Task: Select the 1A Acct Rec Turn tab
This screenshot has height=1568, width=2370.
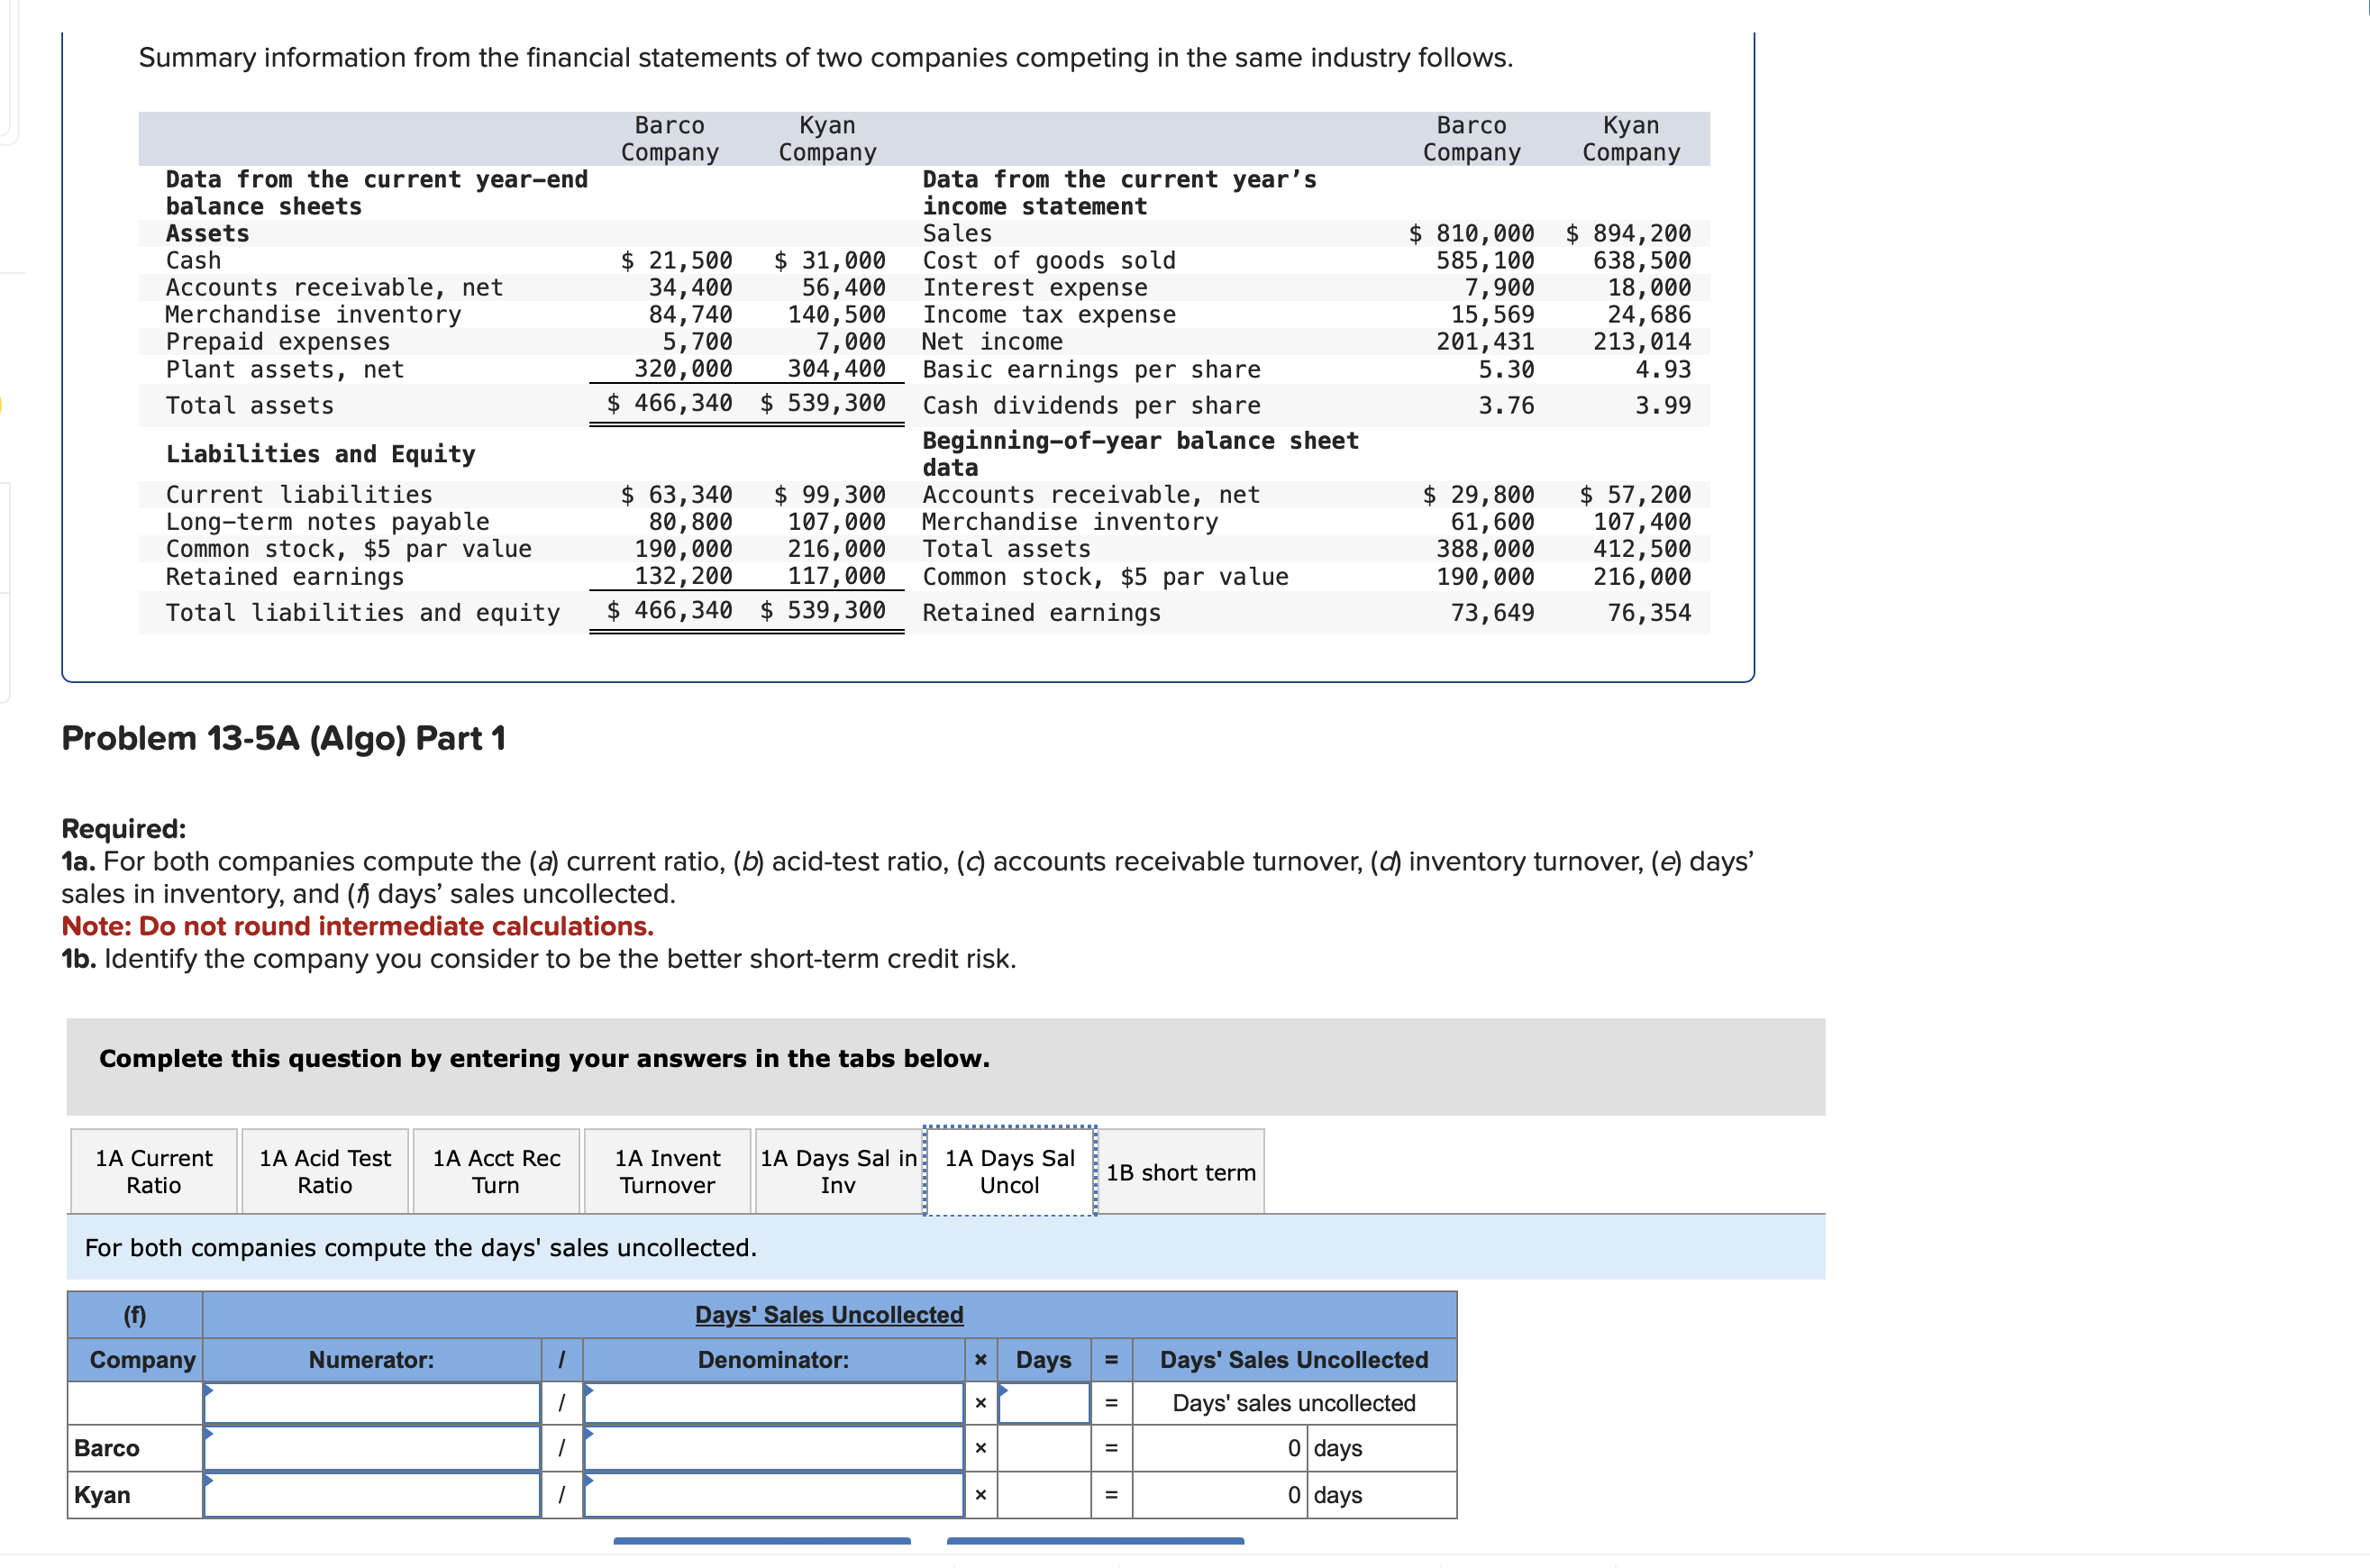Action: 496,1171
